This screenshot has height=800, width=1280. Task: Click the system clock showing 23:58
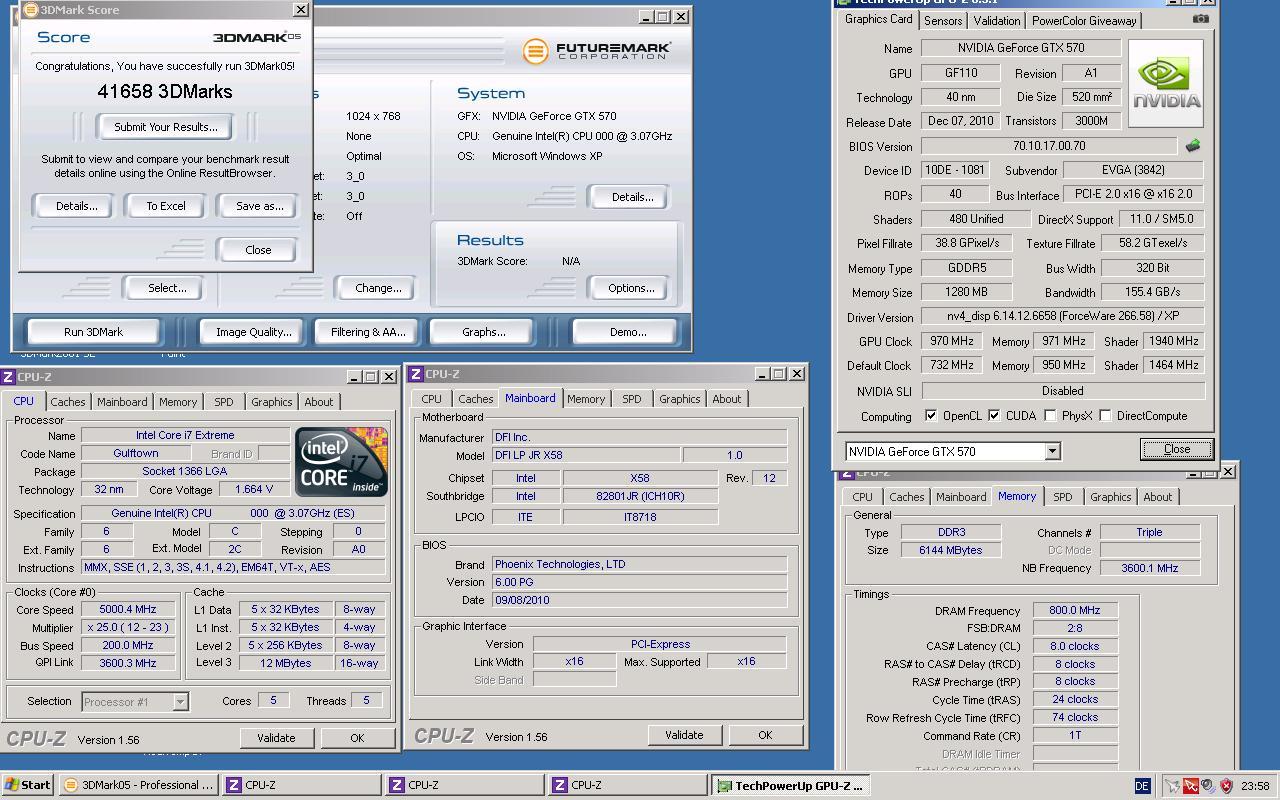tap(1255, 786)
